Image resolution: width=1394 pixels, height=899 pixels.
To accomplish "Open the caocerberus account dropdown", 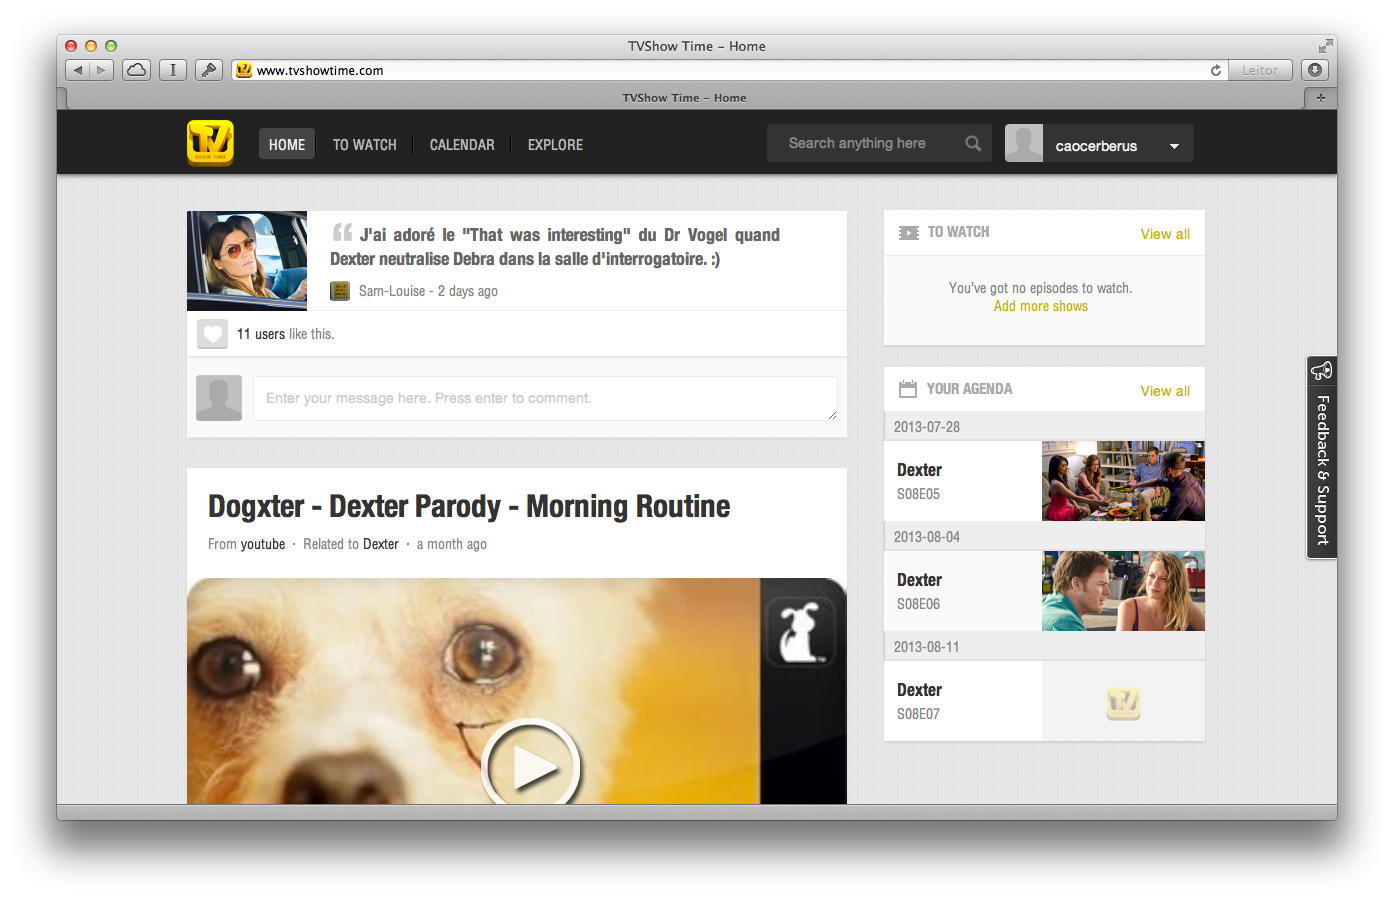I will tap(1172, 143).
